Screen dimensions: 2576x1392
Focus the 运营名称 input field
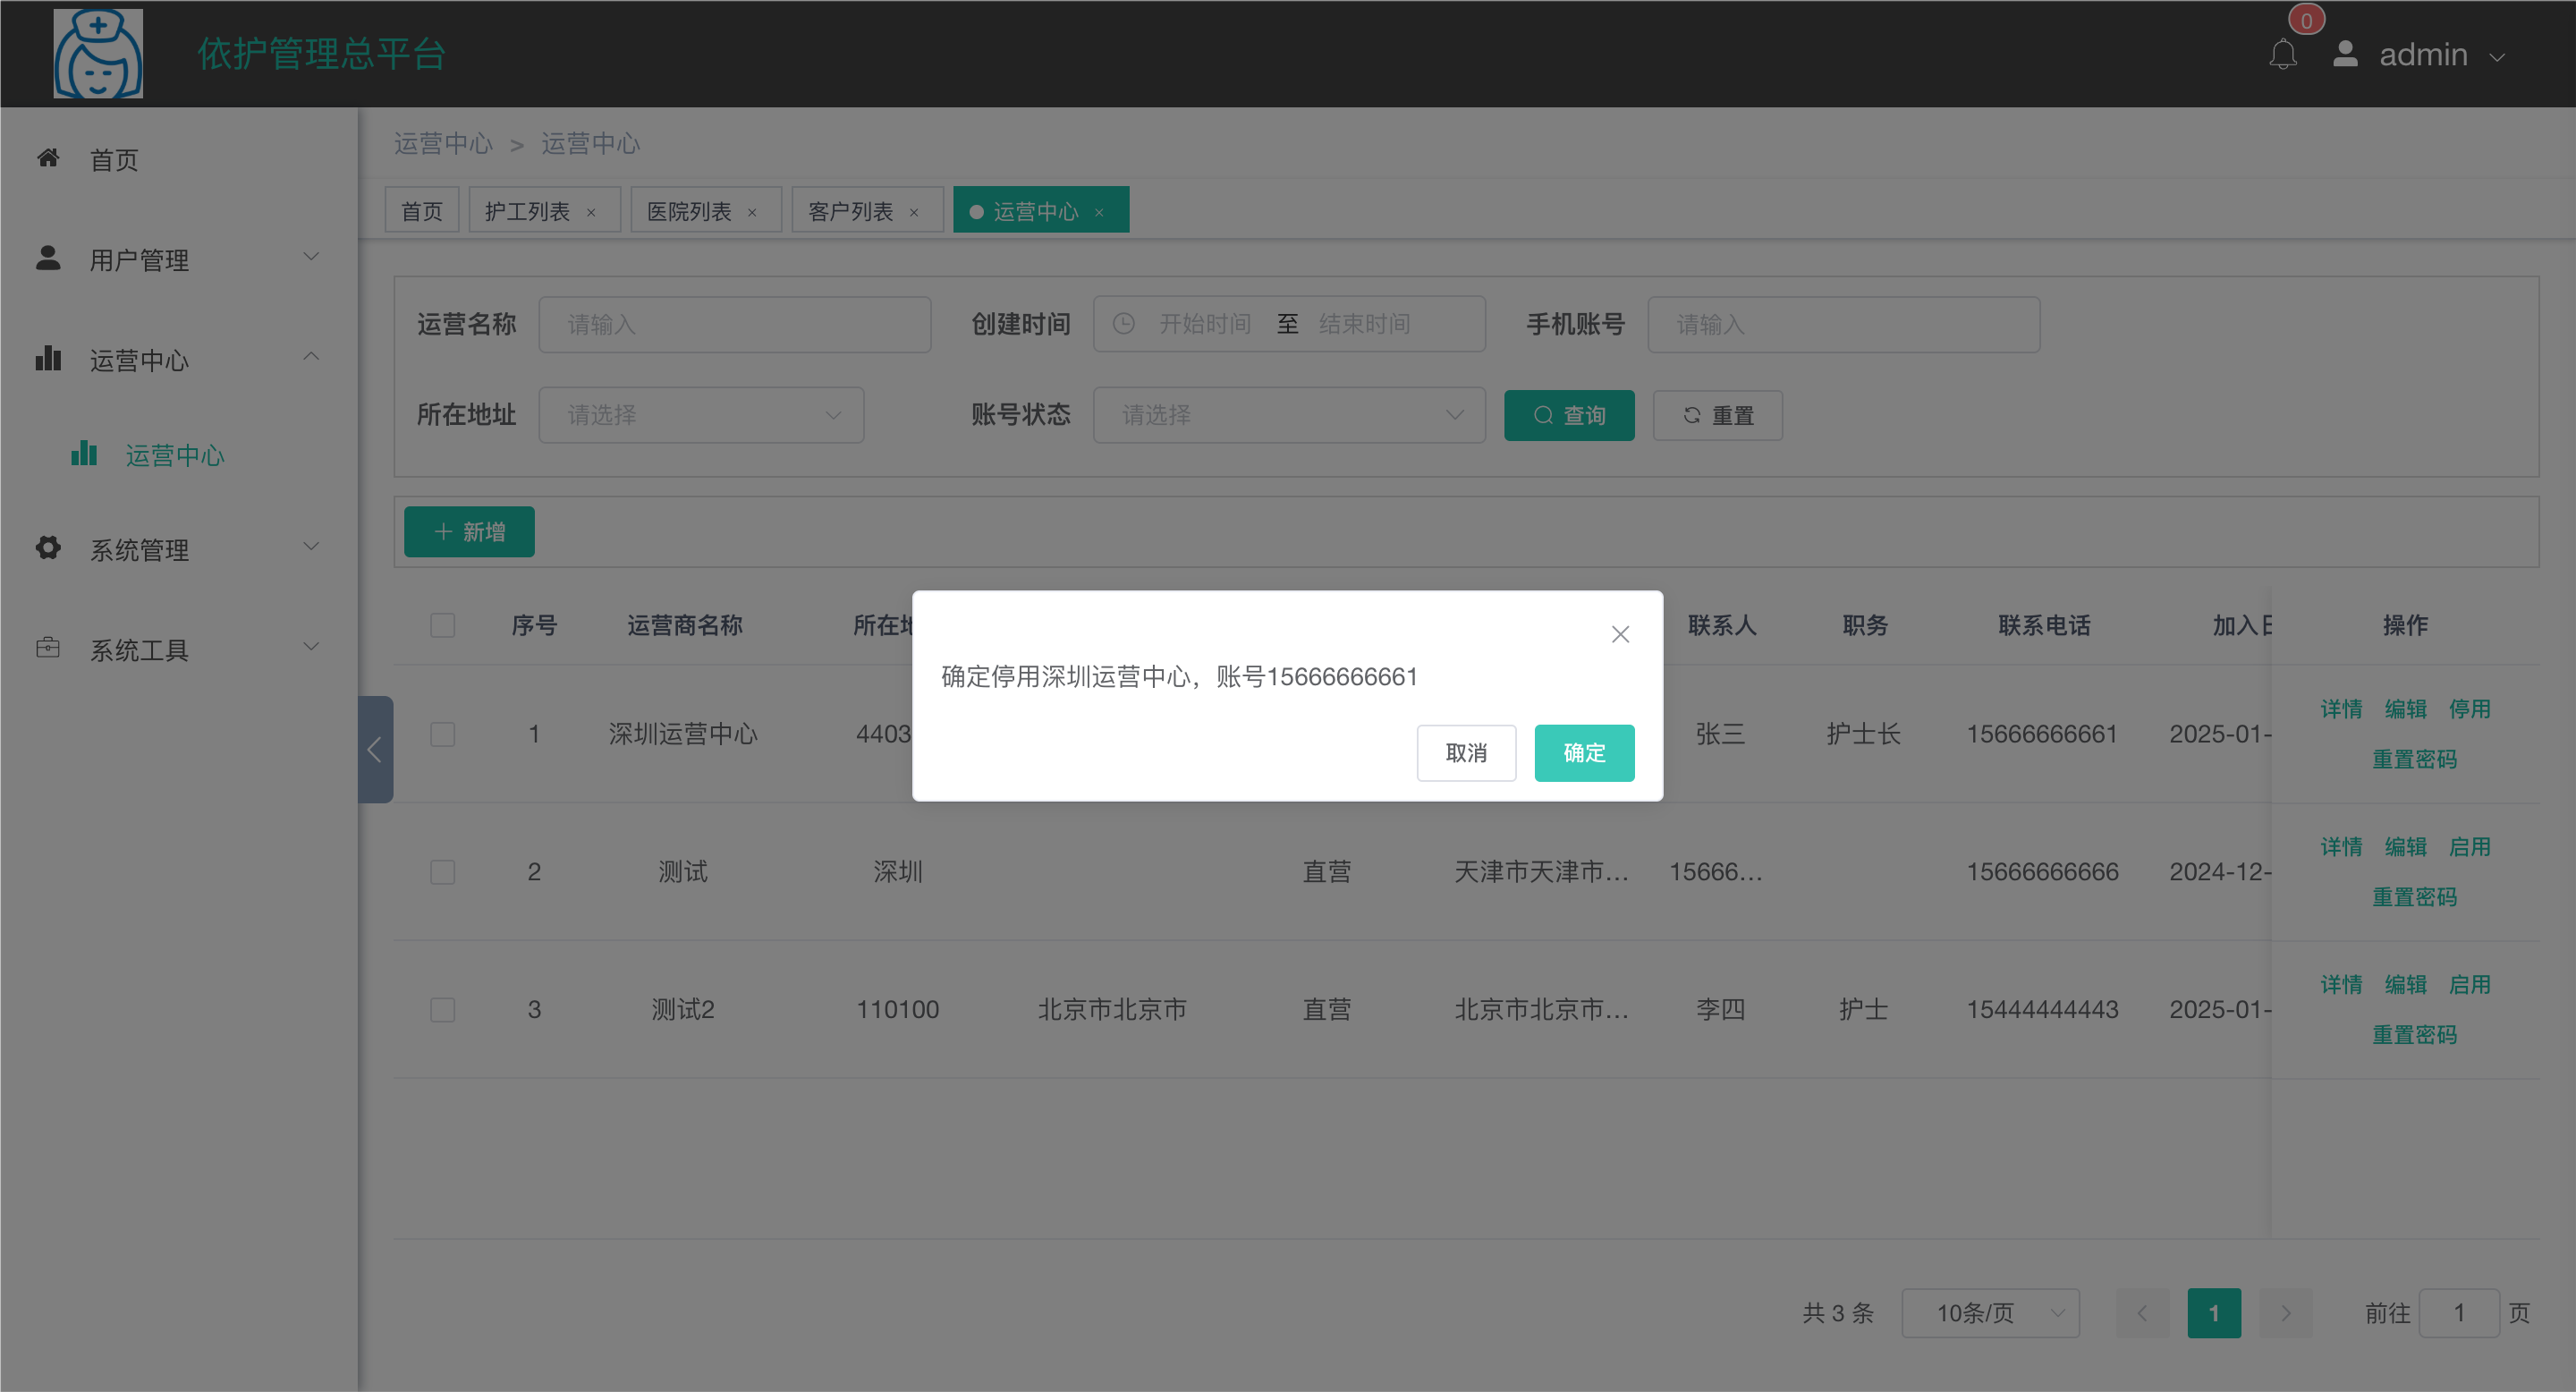coord(735,324)
